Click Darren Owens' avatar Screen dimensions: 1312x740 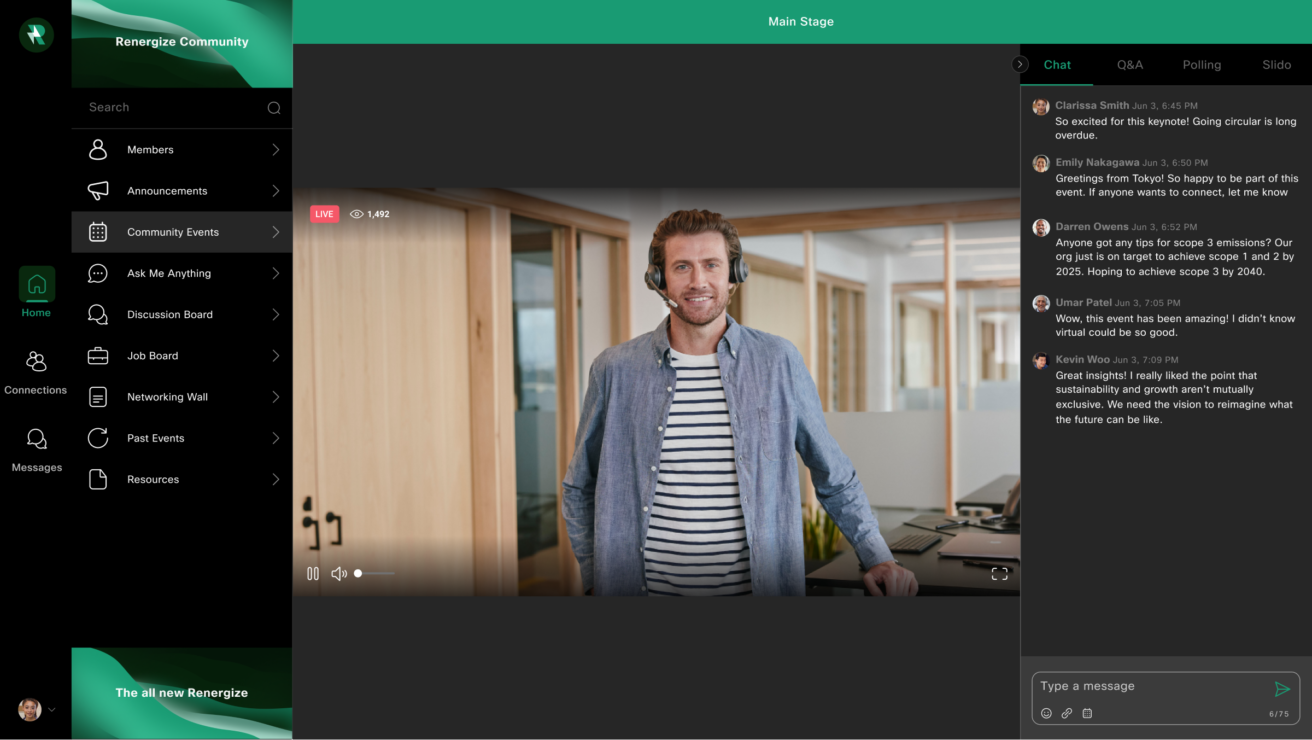point(1041,228)
